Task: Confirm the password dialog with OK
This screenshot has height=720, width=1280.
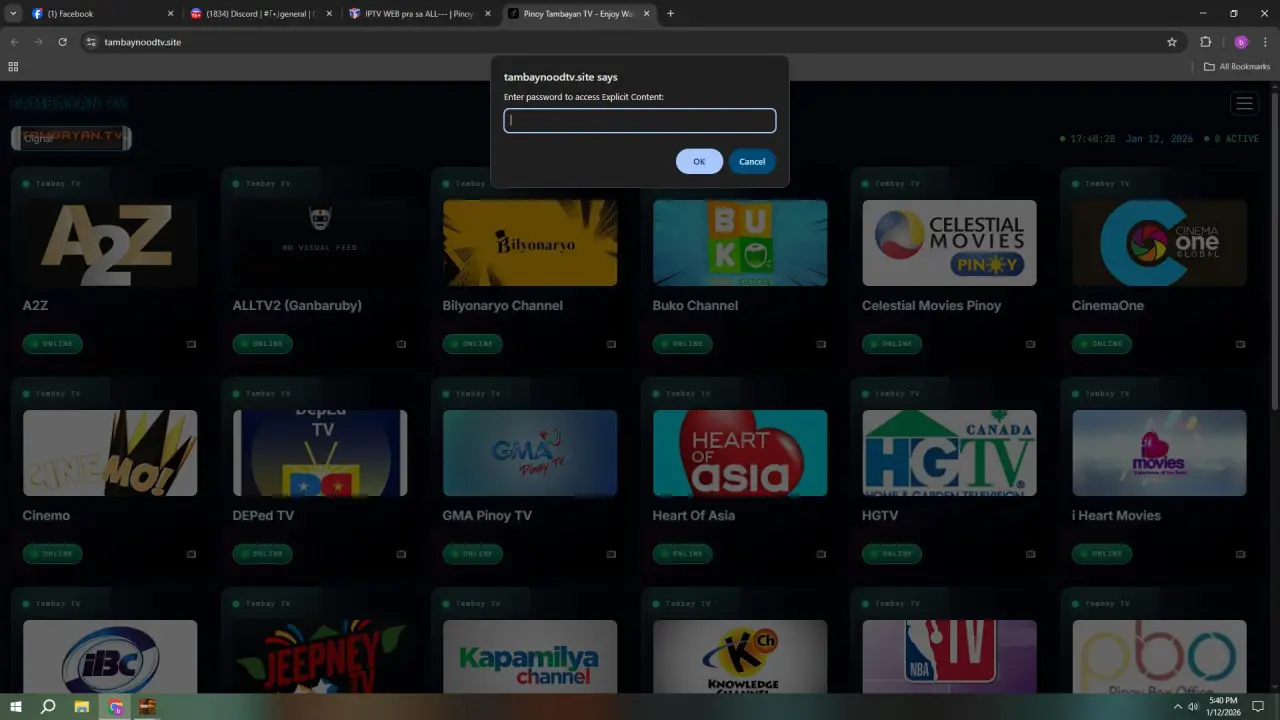Action: 699,161
